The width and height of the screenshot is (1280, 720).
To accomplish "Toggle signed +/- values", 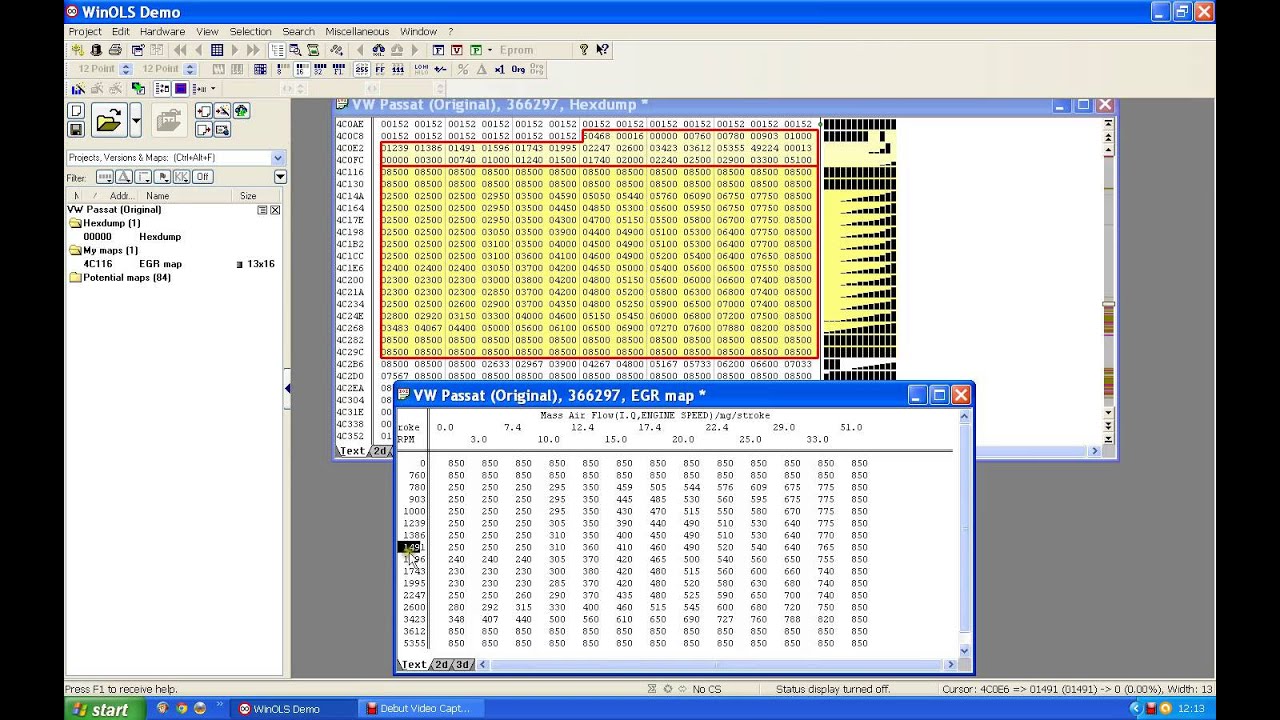I will pos(440,69).
